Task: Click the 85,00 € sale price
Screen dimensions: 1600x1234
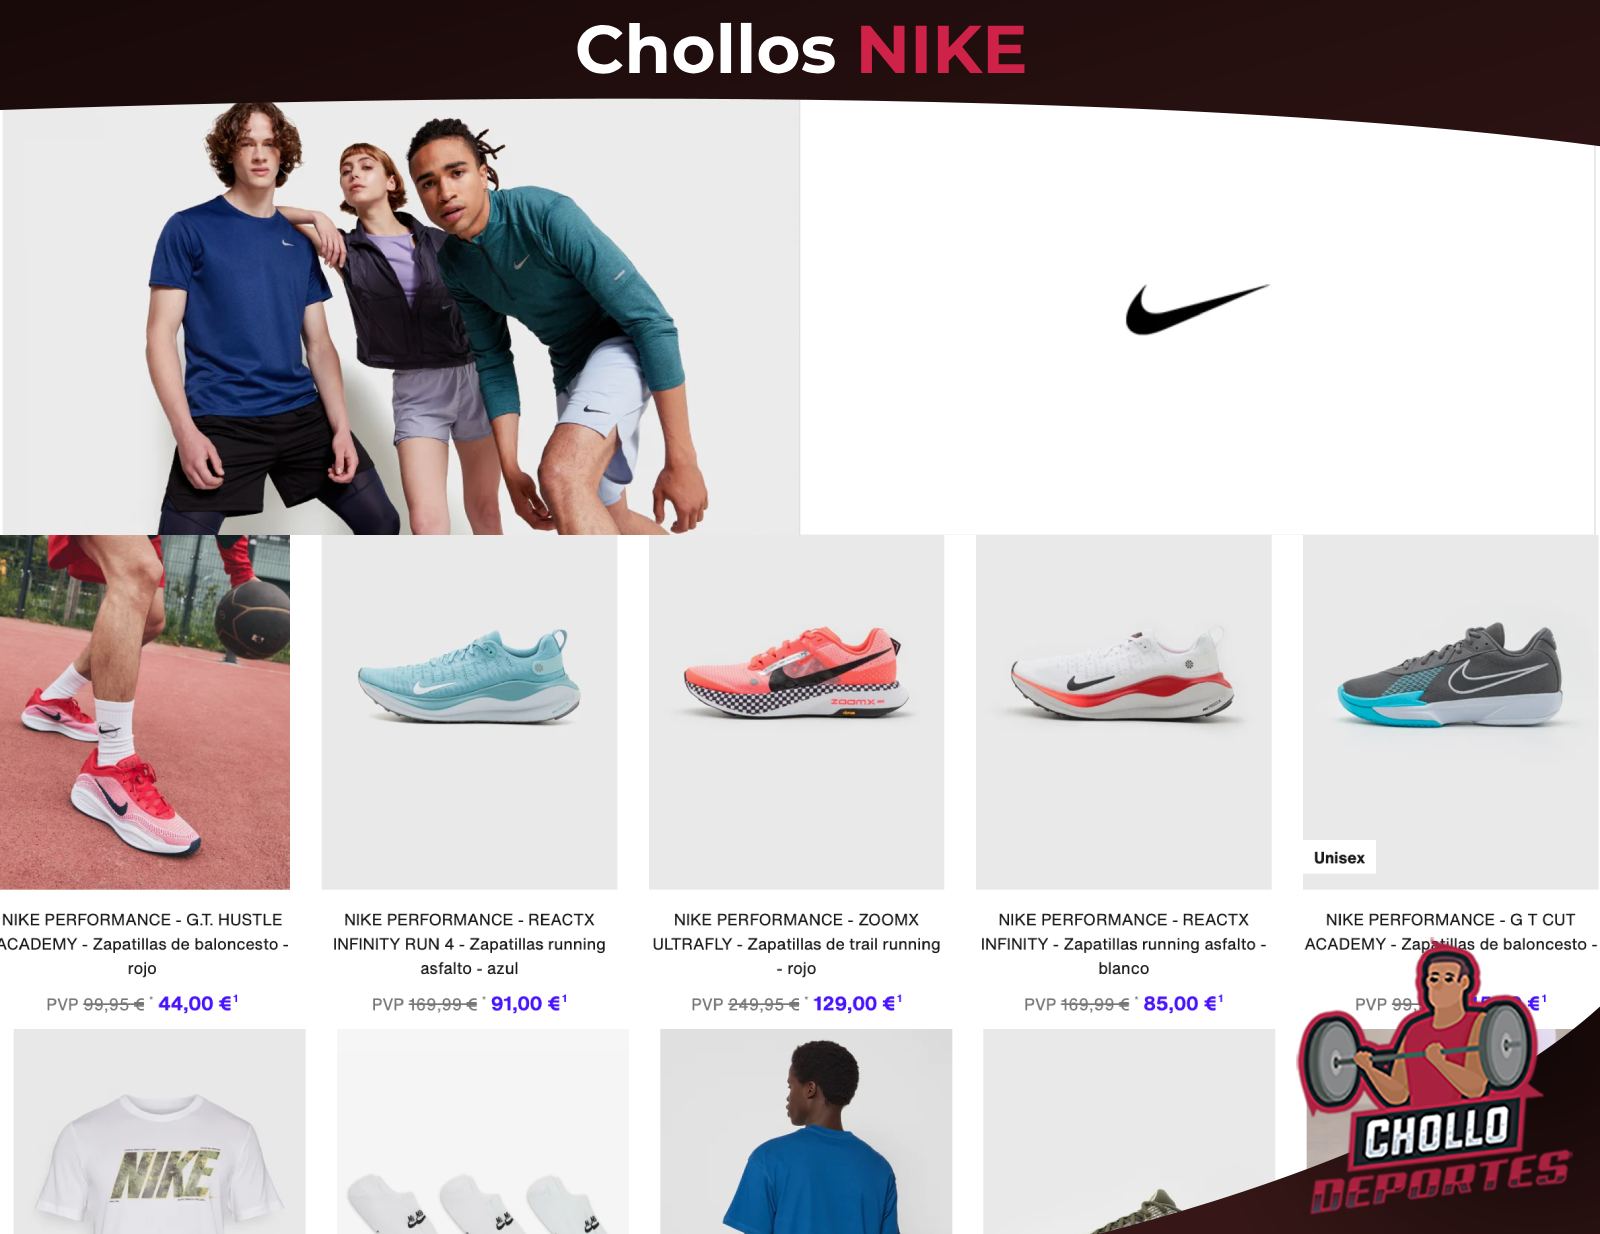Action: [x=1183, y=1003]
